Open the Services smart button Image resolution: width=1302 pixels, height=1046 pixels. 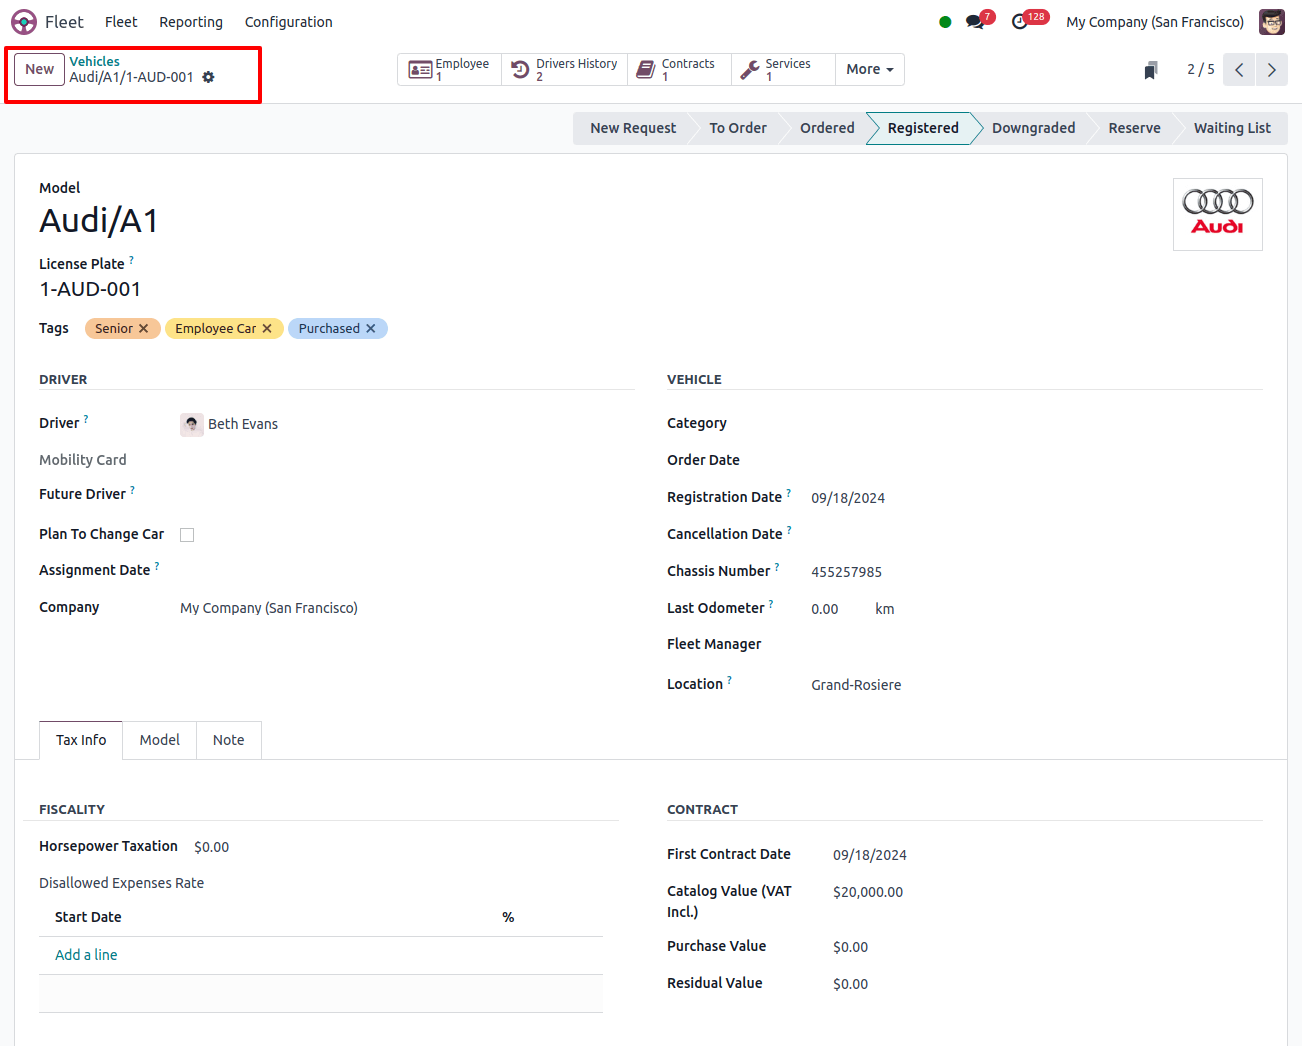(x=783, y=69)
